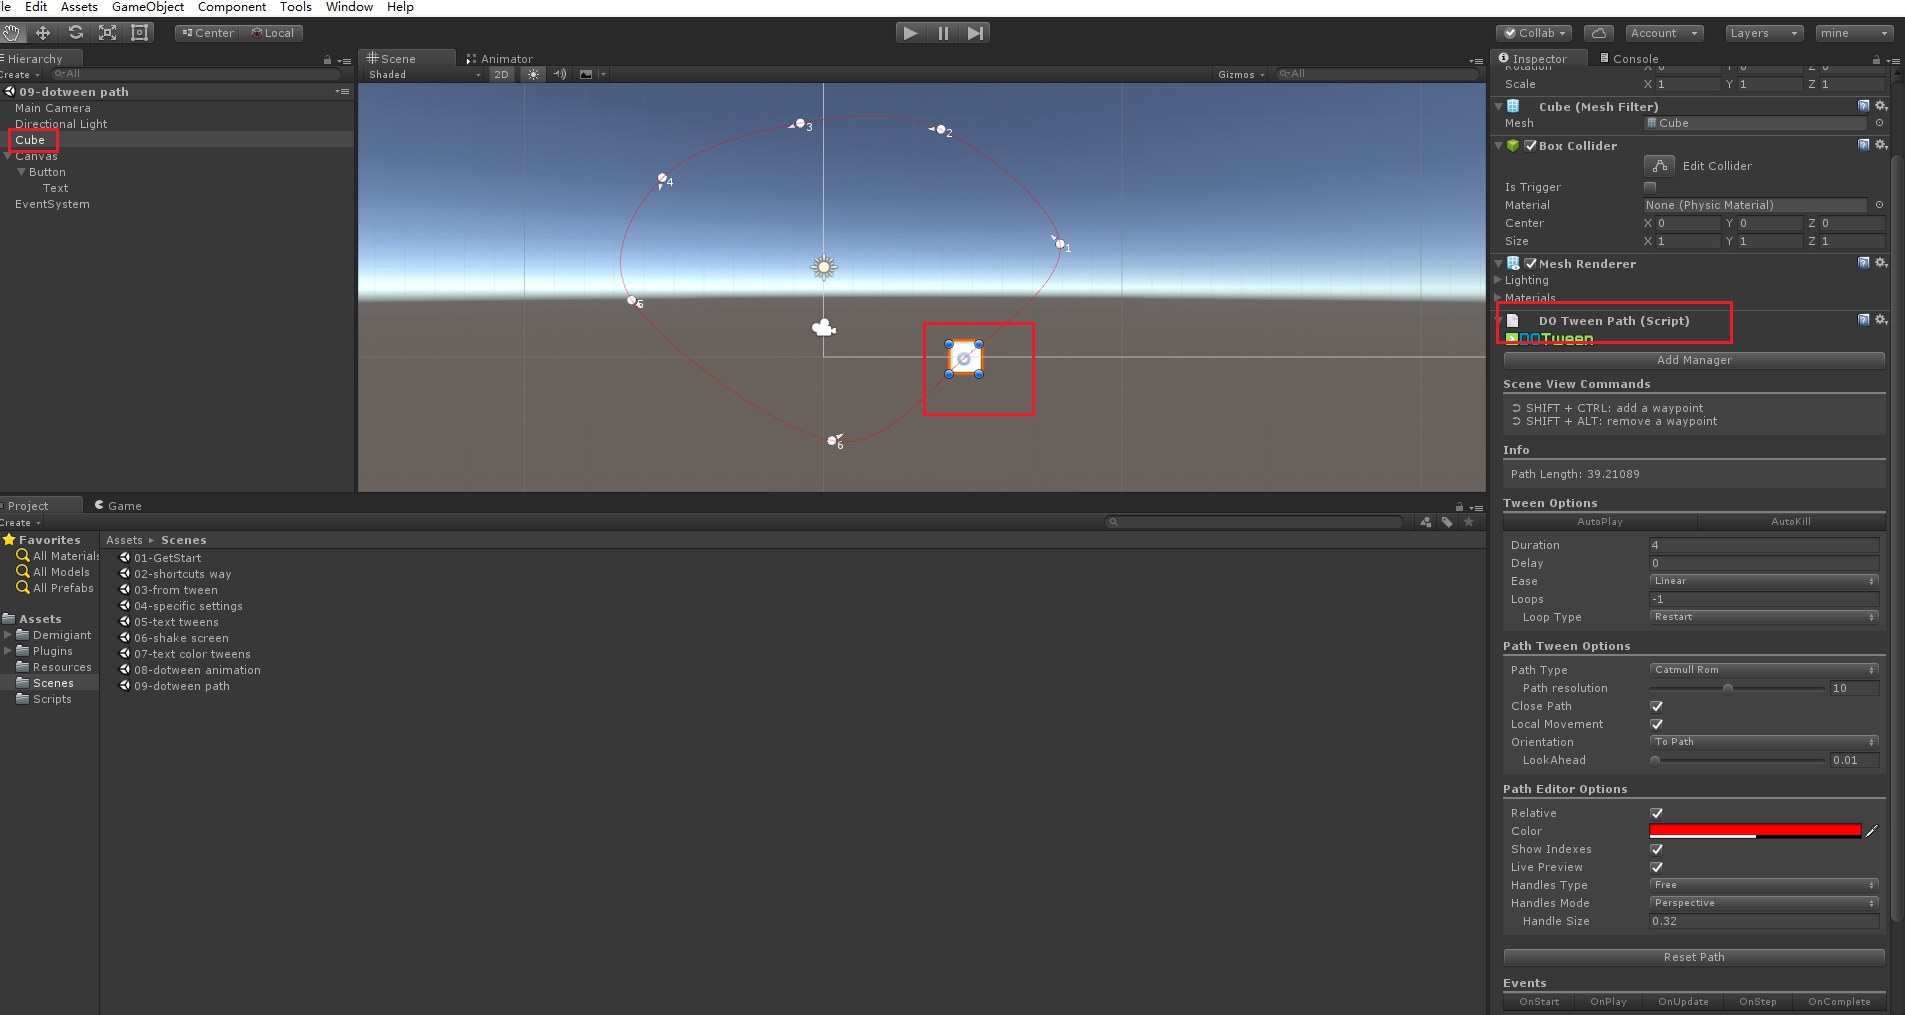Viewport: 1905px width, 1015px height.
Task: Open Collab dropdown
Action: [1535, 33]
